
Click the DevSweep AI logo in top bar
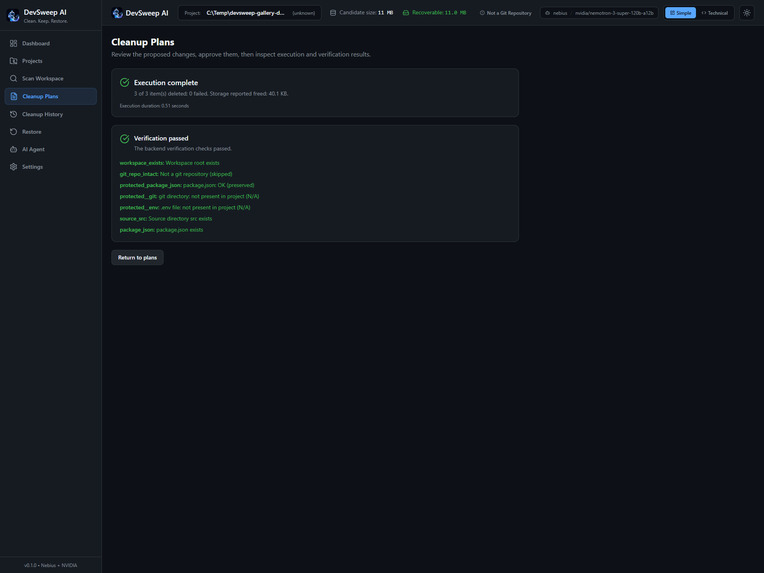coord(117,13)
